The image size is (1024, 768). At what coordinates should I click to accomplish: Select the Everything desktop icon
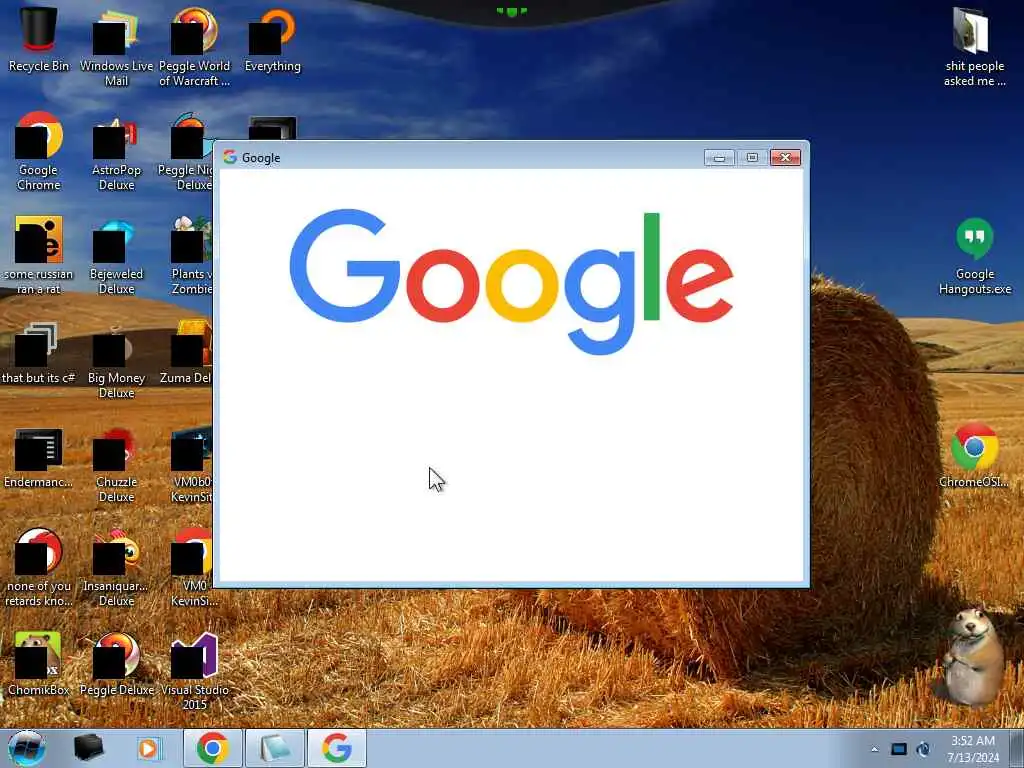tap(272, 39)
